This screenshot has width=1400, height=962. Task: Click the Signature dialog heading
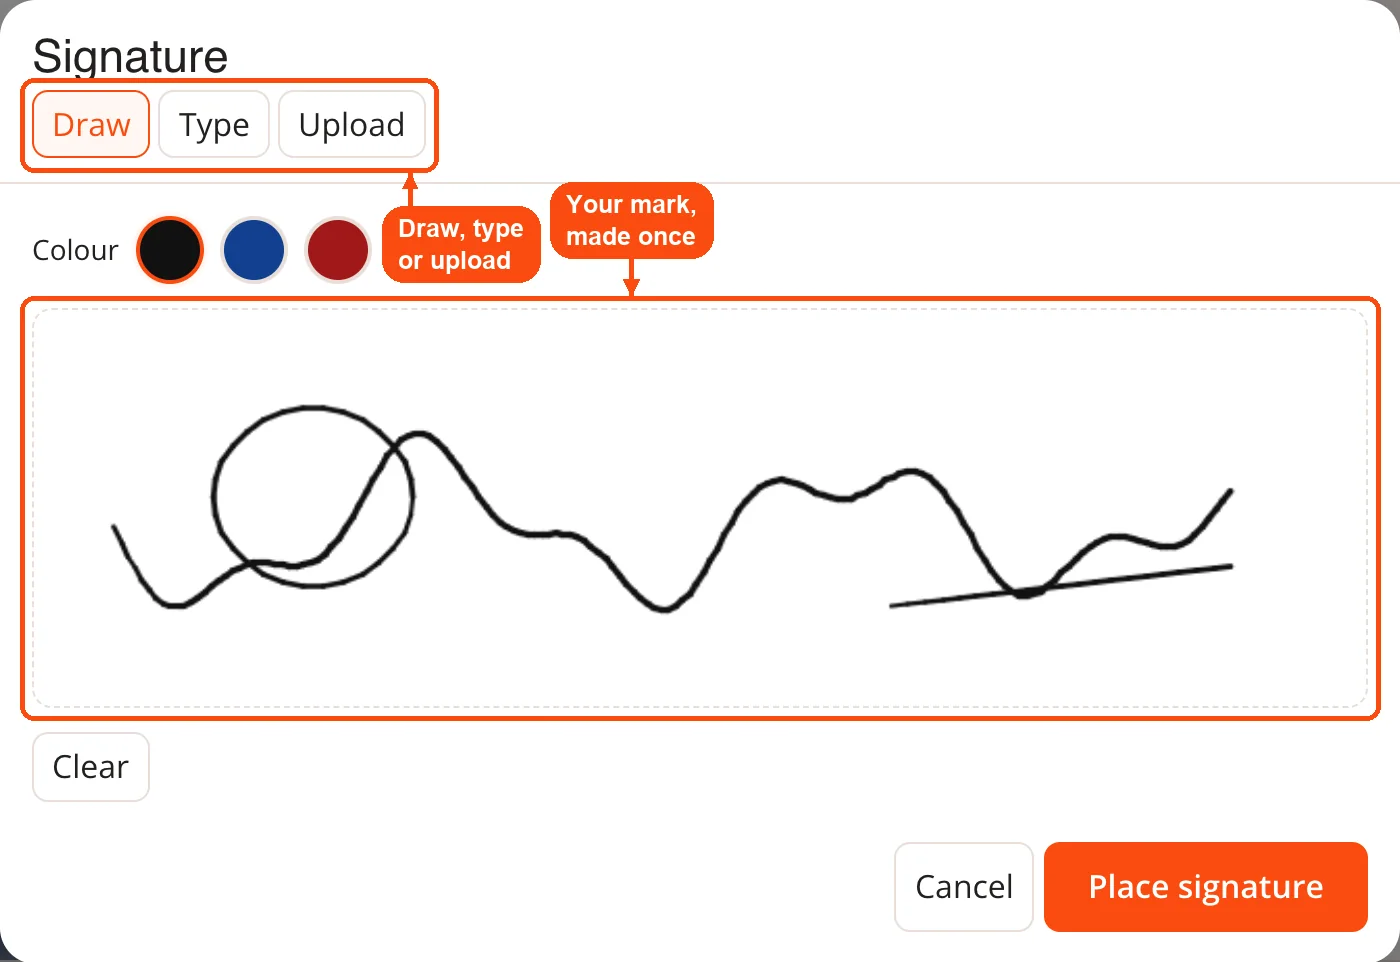[x=130, y=56]
